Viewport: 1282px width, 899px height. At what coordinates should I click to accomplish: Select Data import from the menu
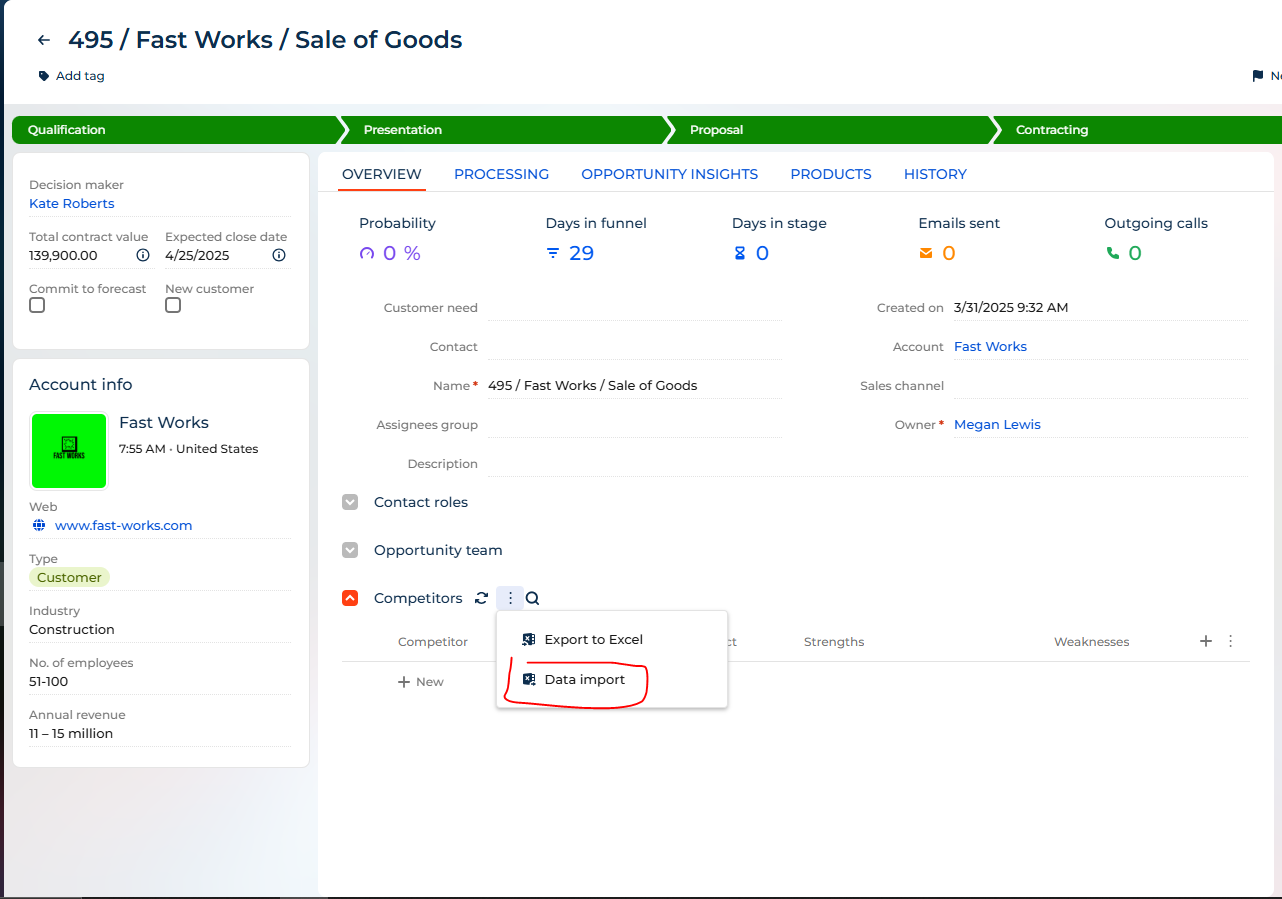612,679
